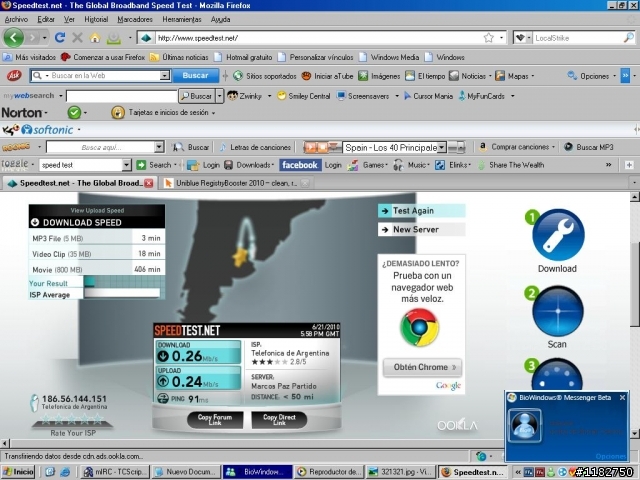
Task: Click the Download wrench icon
Action: click(558, 235)
